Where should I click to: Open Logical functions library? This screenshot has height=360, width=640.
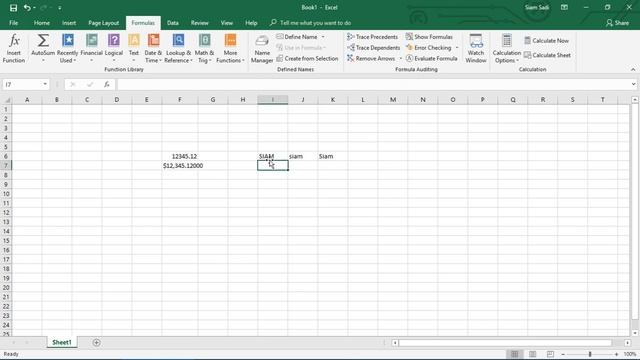[114, 49]
